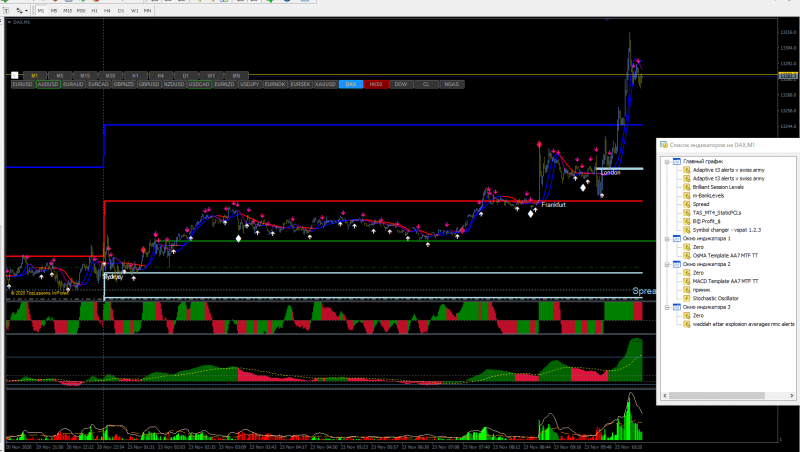The width and height of the screenshot is (800, 452).
Task: Change chart symbol to HK50
Action: coord(376,84)
